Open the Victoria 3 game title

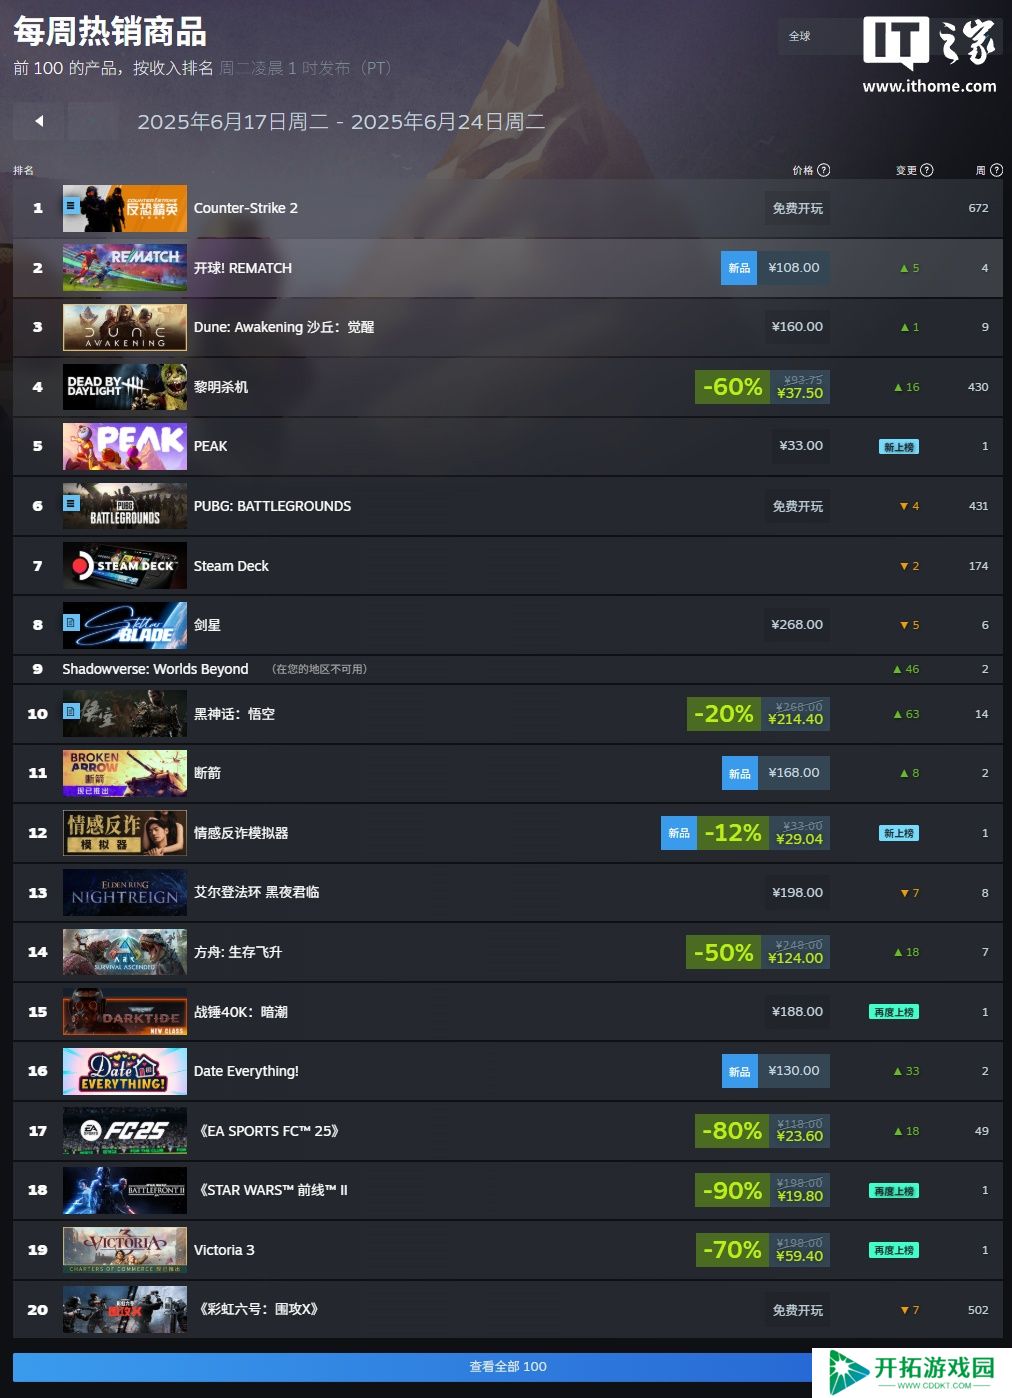tap(224, 1250)
